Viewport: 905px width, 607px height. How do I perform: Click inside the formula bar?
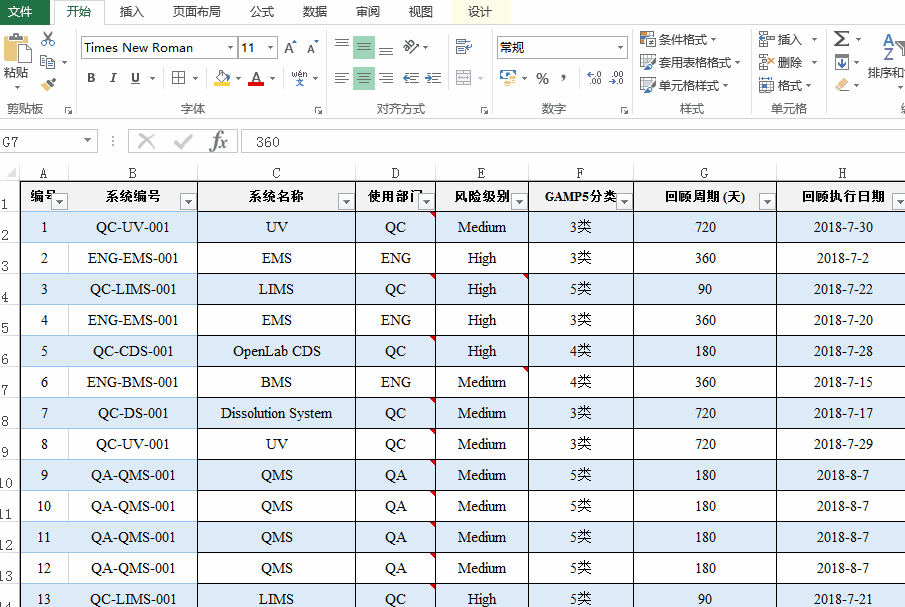(x=400, y=140)
